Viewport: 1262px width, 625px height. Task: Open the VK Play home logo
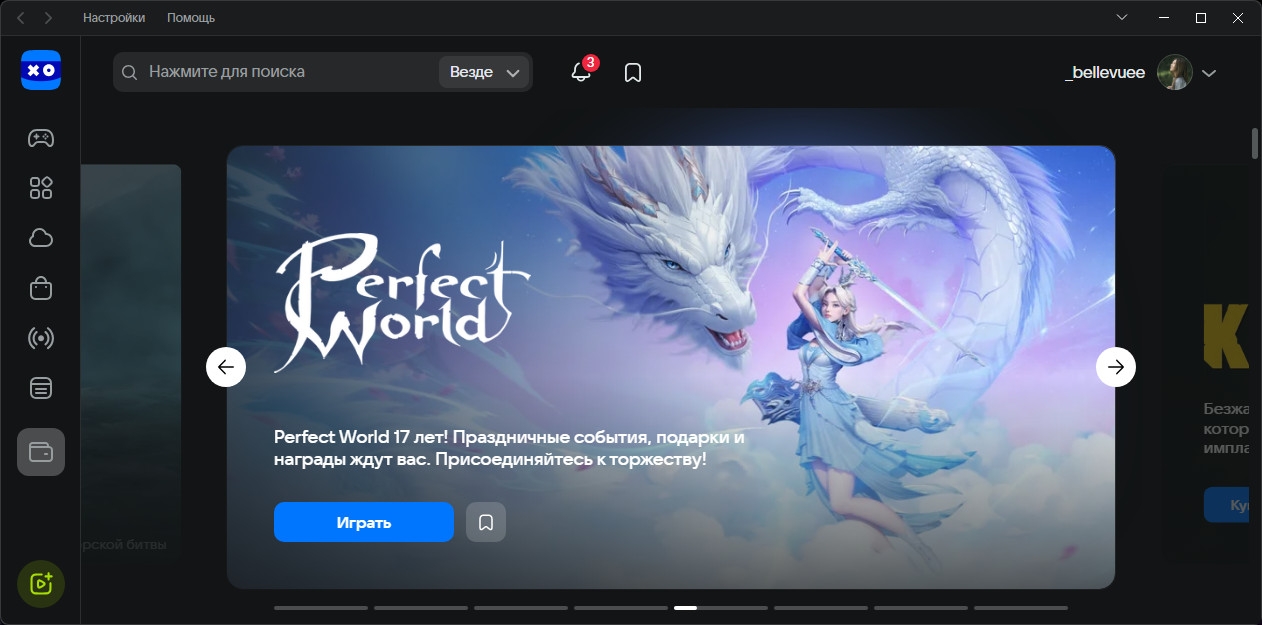pos(41,71)
